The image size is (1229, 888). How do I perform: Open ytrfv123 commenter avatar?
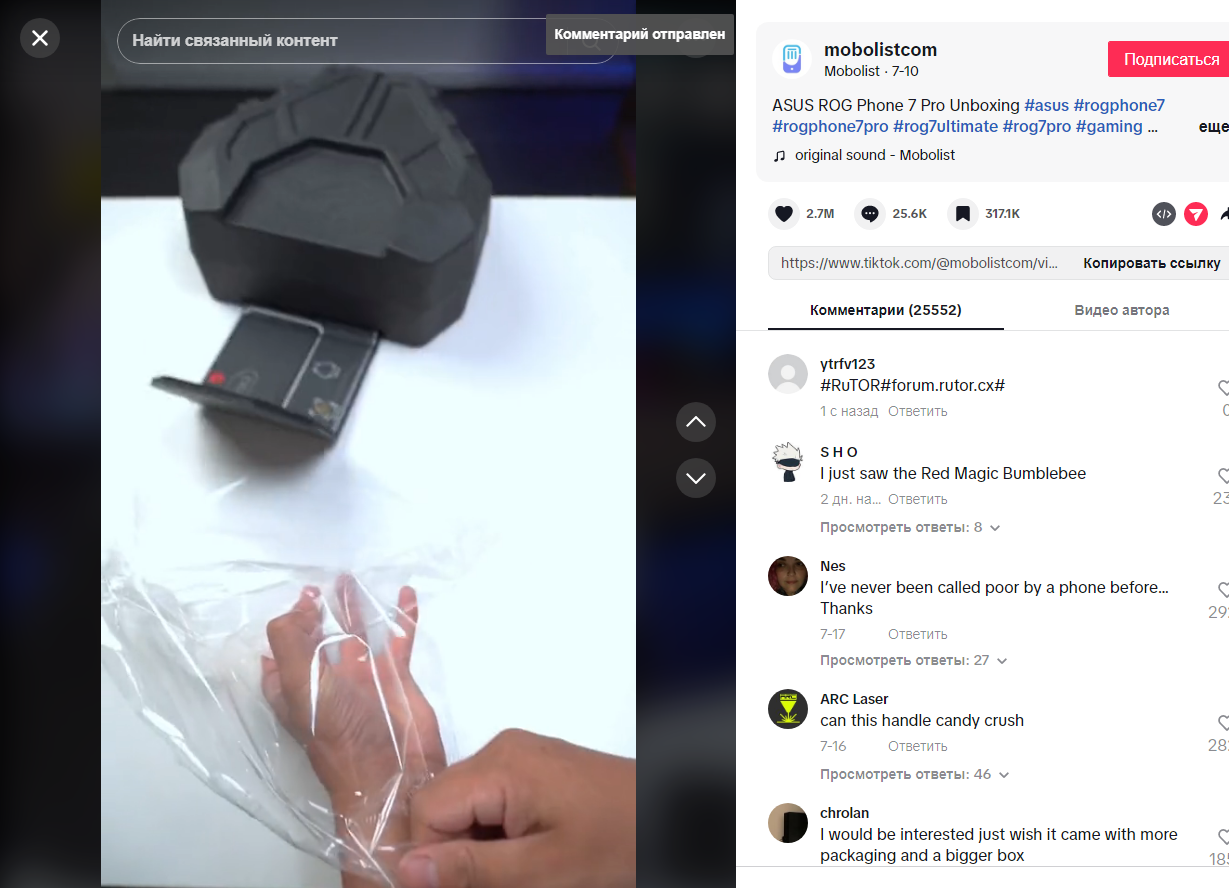(788, 374)
